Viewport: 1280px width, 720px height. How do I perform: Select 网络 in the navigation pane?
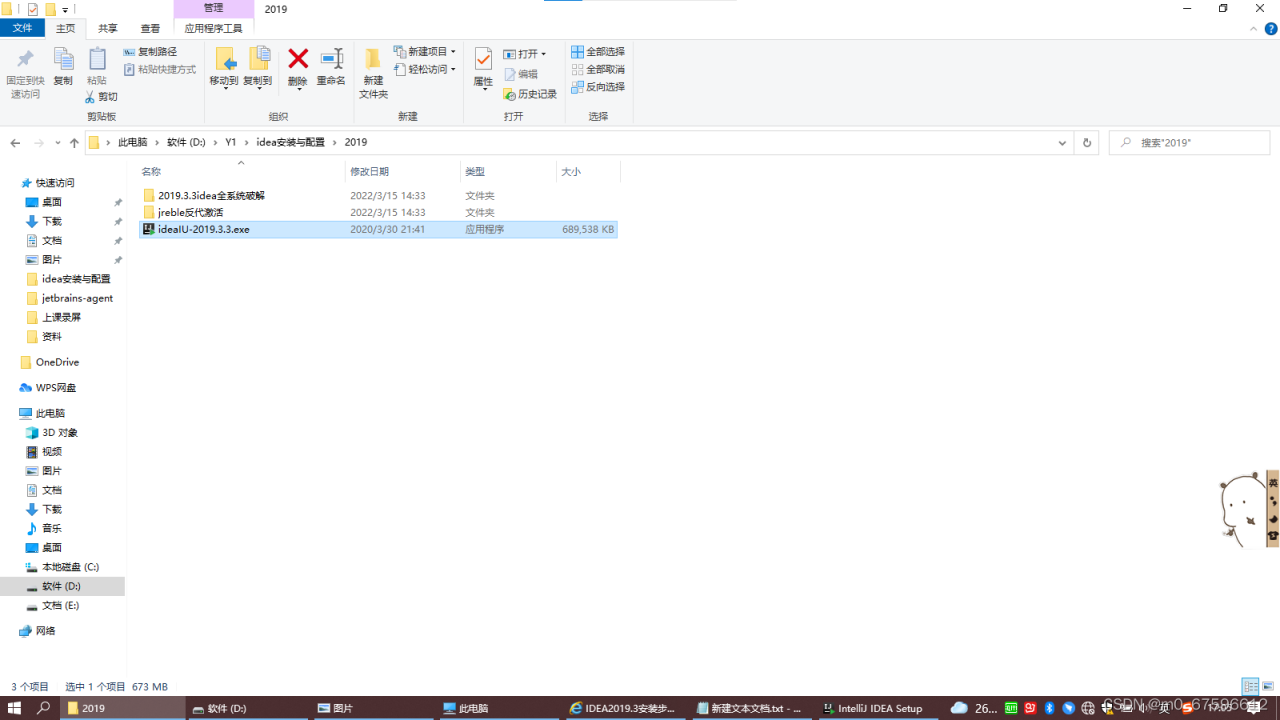pos(46,631)
